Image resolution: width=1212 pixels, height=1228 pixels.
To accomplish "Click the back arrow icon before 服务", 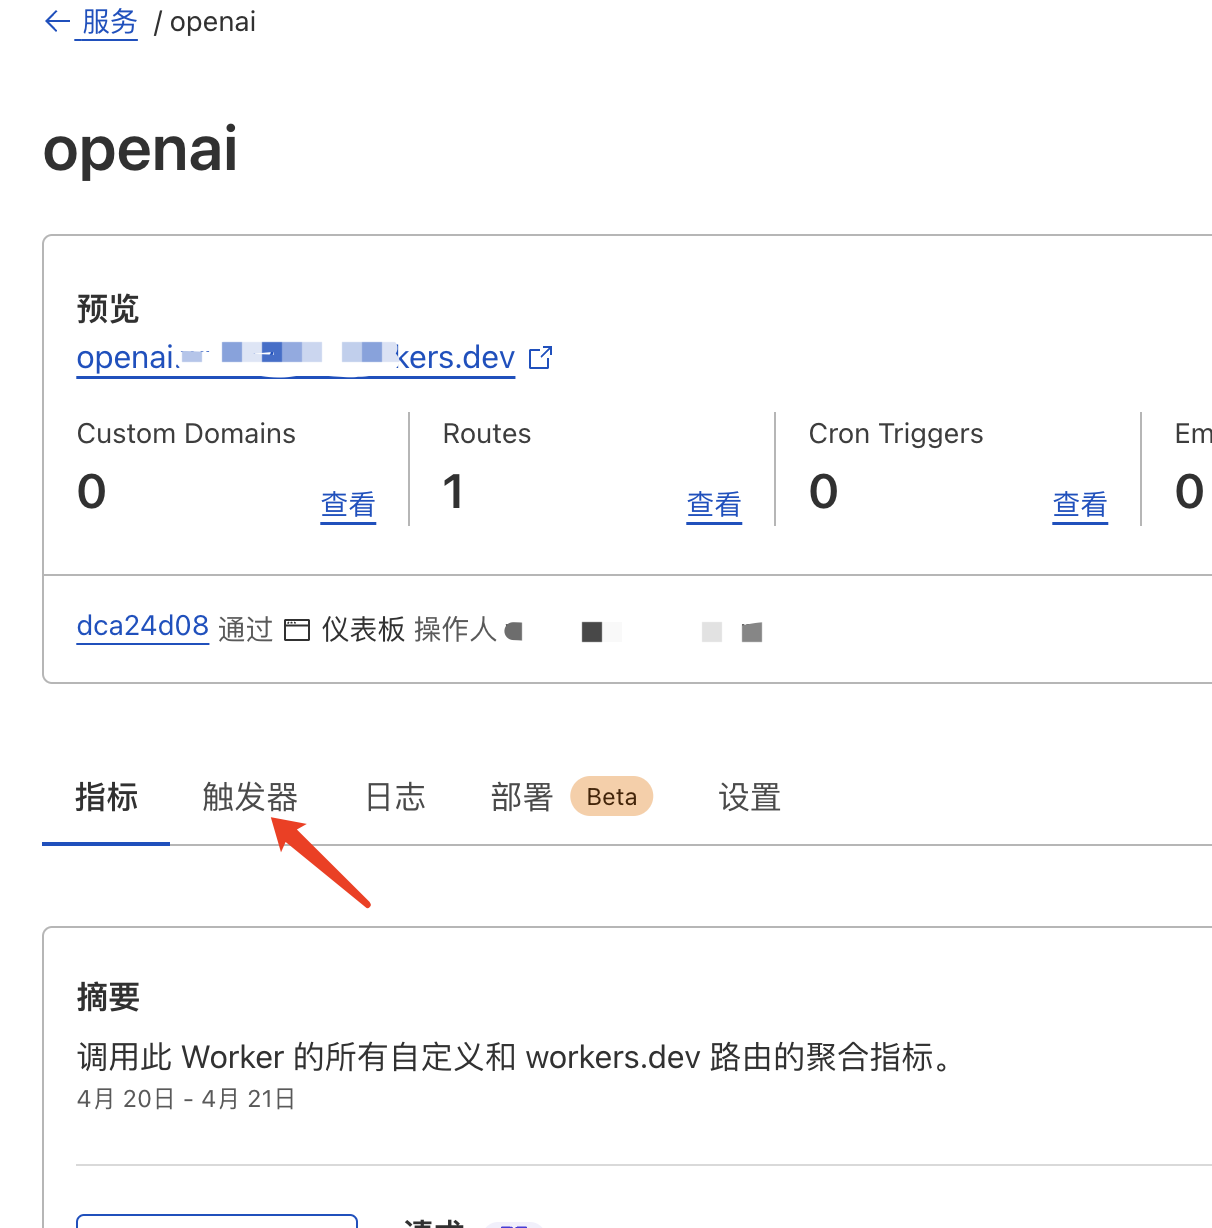I will coord(57,22).
